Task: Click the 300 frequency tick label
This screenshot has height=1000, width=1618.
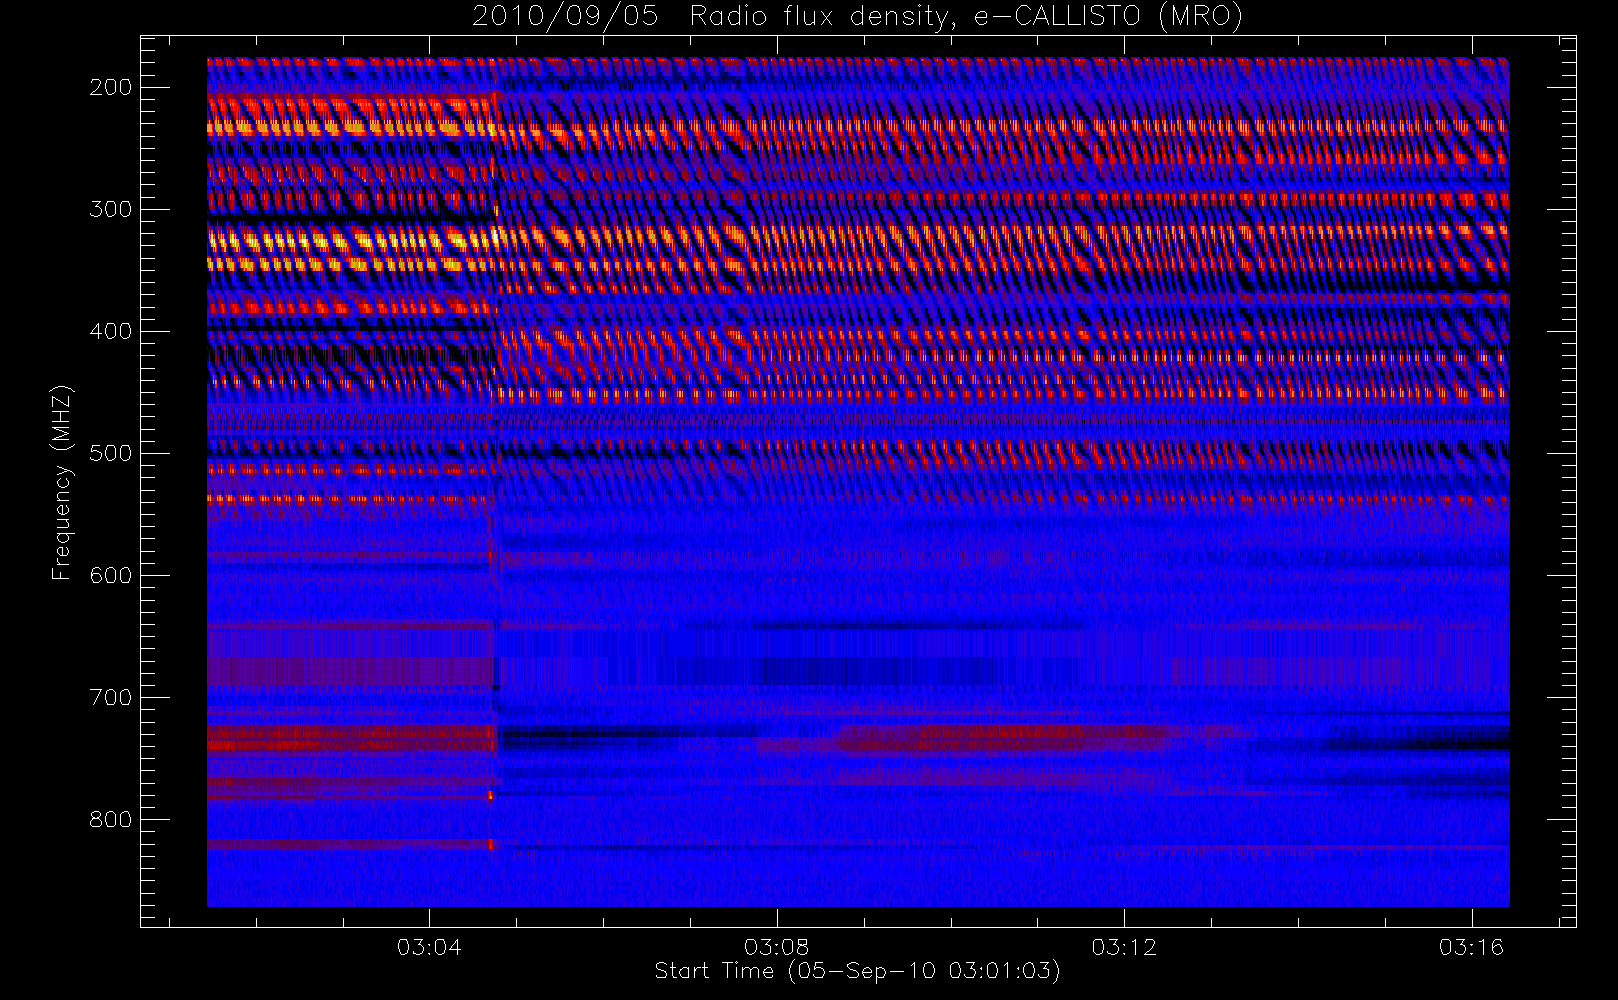Action: click(x=111, y=209)
